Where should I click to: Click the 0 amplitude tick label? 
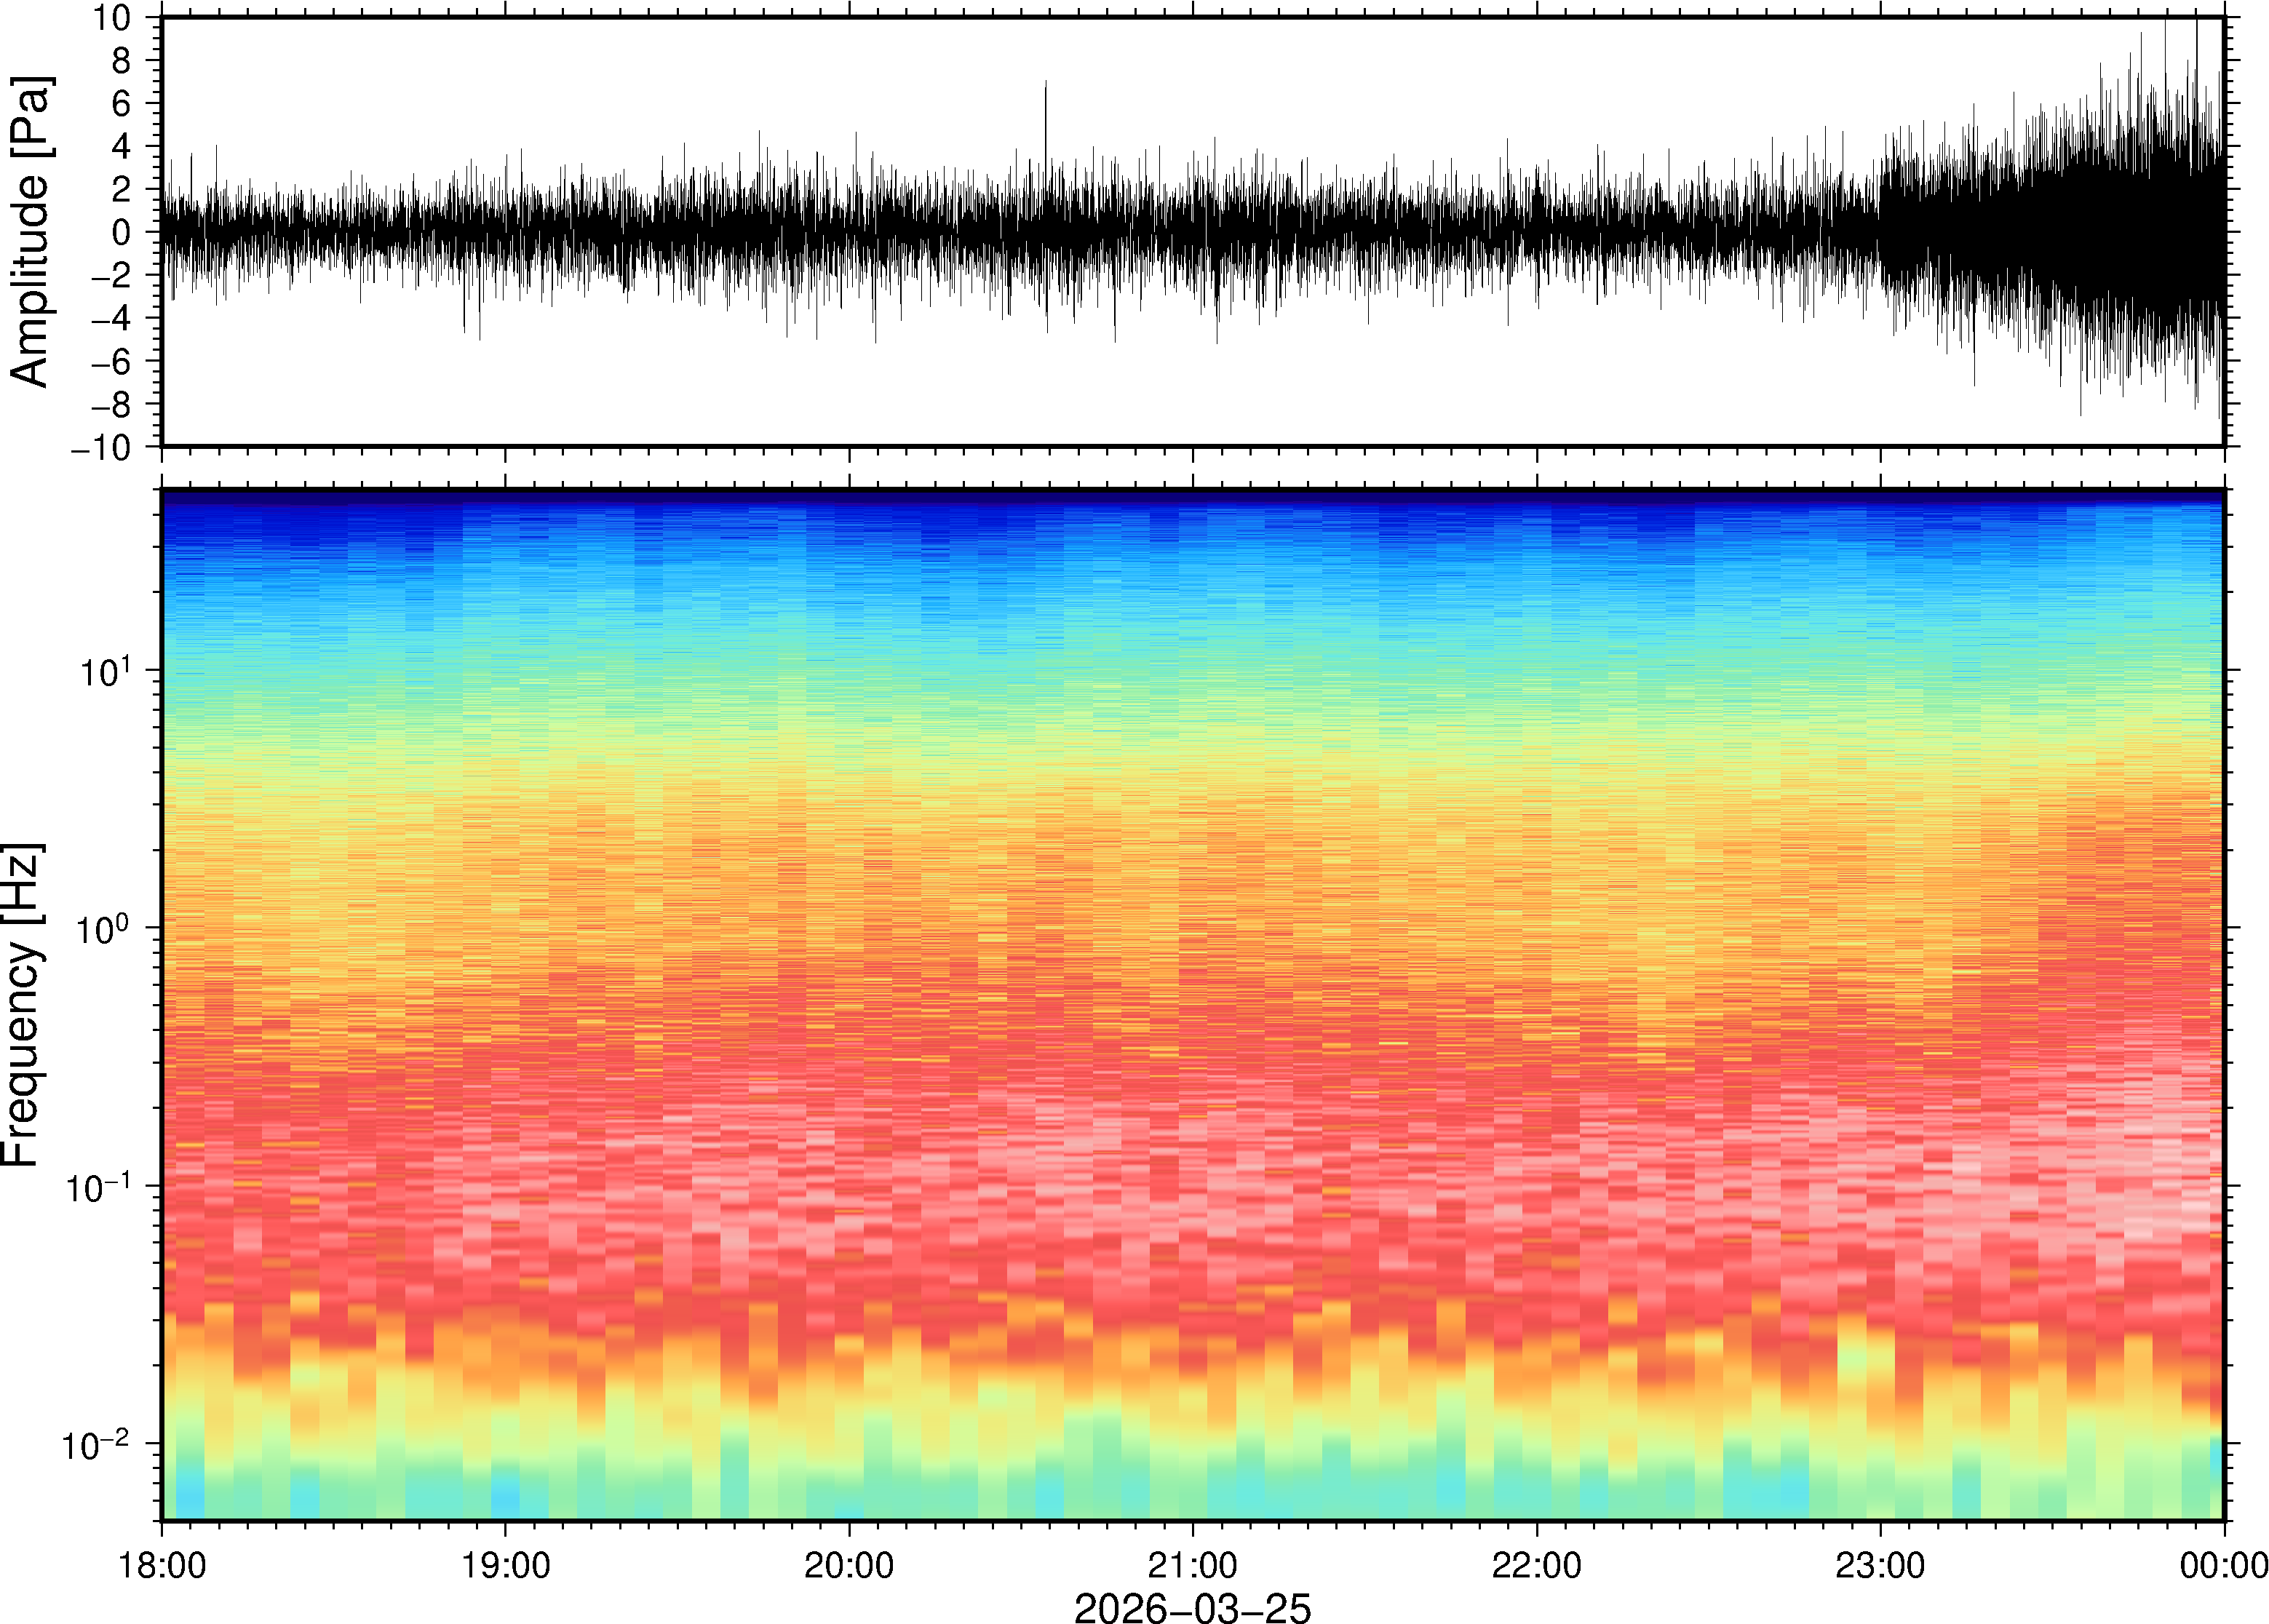tap(121, 232)
